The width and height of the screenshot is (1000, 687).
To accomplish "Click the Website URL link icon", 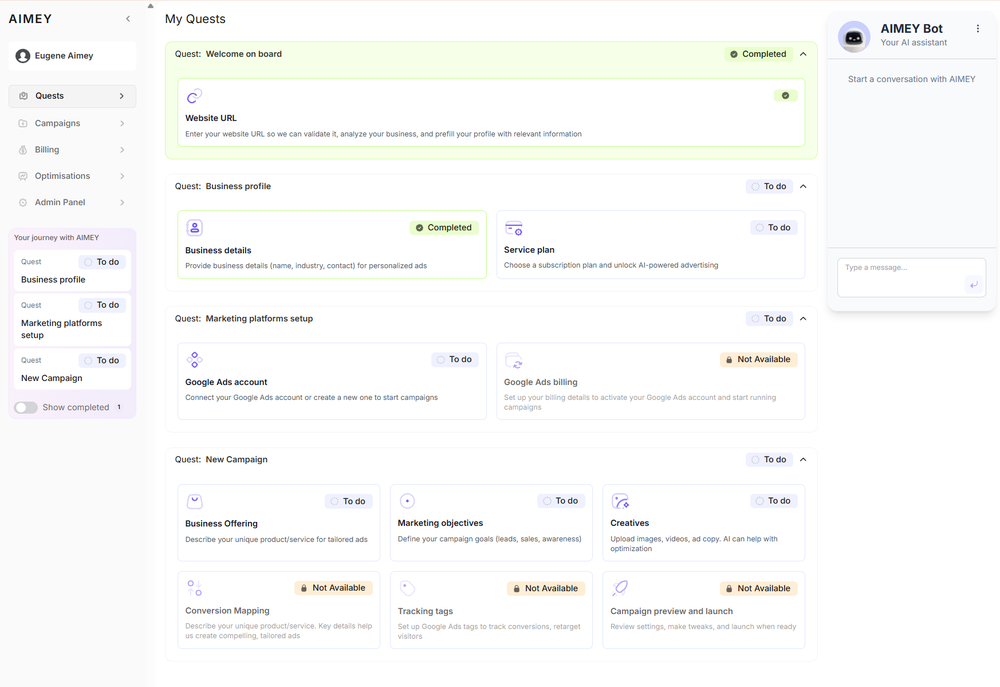I will pyautogui.click(x=194, y=96).
